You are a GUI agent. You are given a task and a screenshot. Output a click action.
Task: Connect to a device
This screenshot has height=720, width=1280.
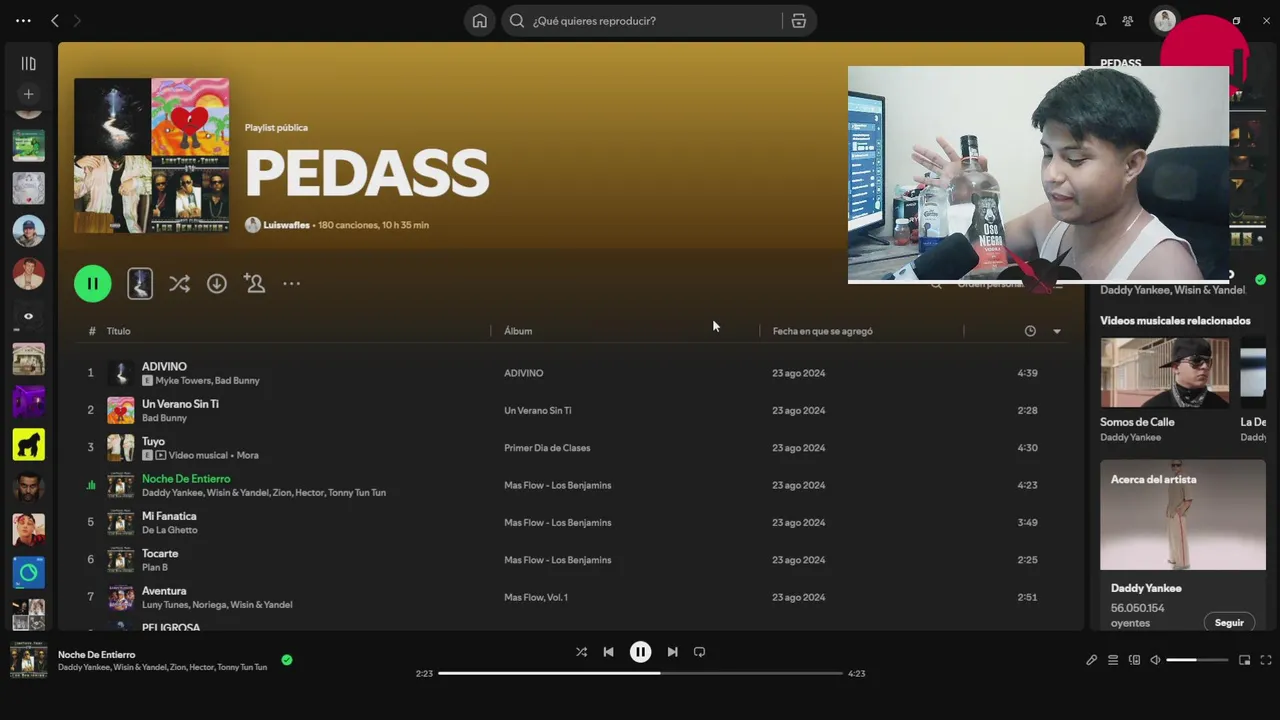1134,660
